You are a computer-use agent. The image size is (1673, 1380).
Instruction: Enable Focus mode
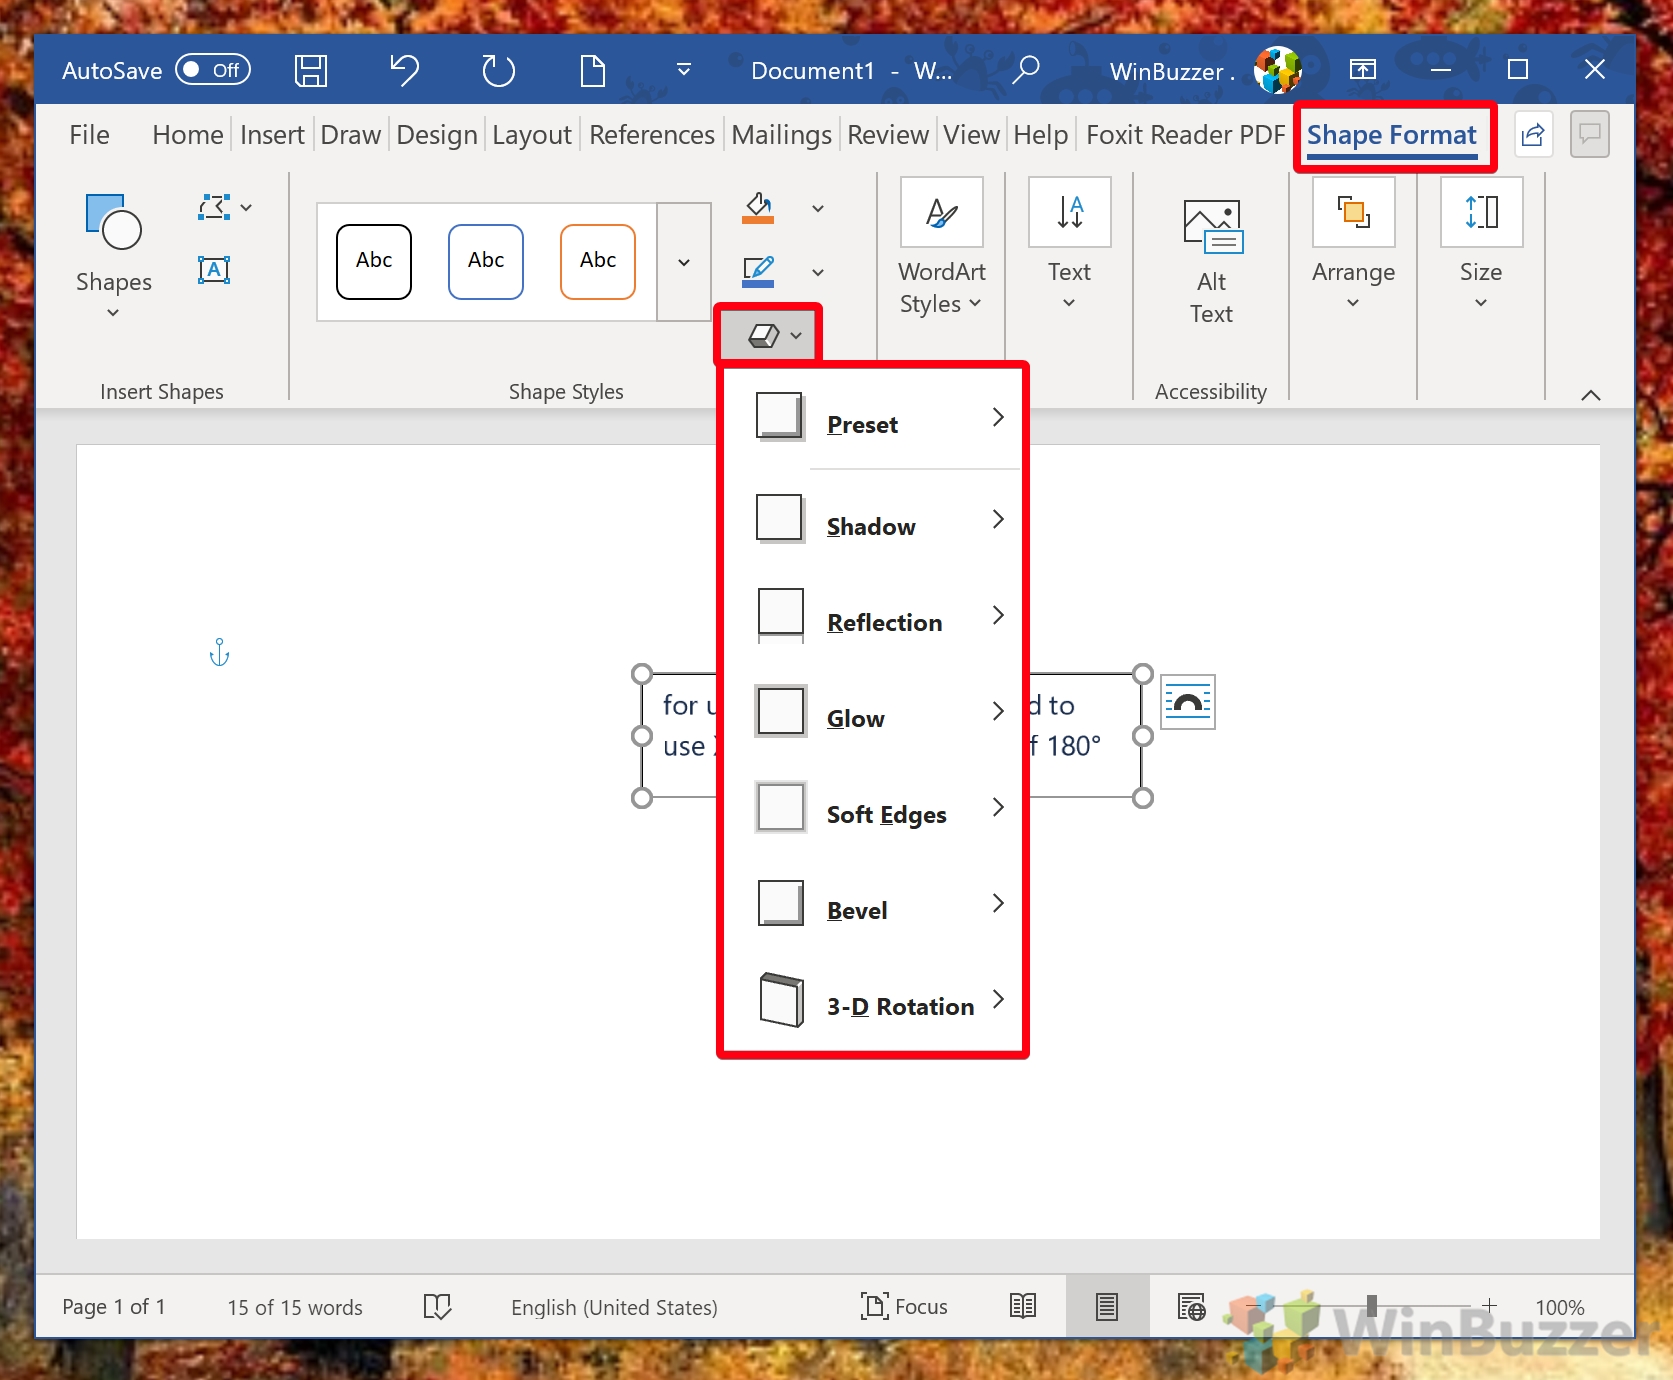click(904, 1306)
